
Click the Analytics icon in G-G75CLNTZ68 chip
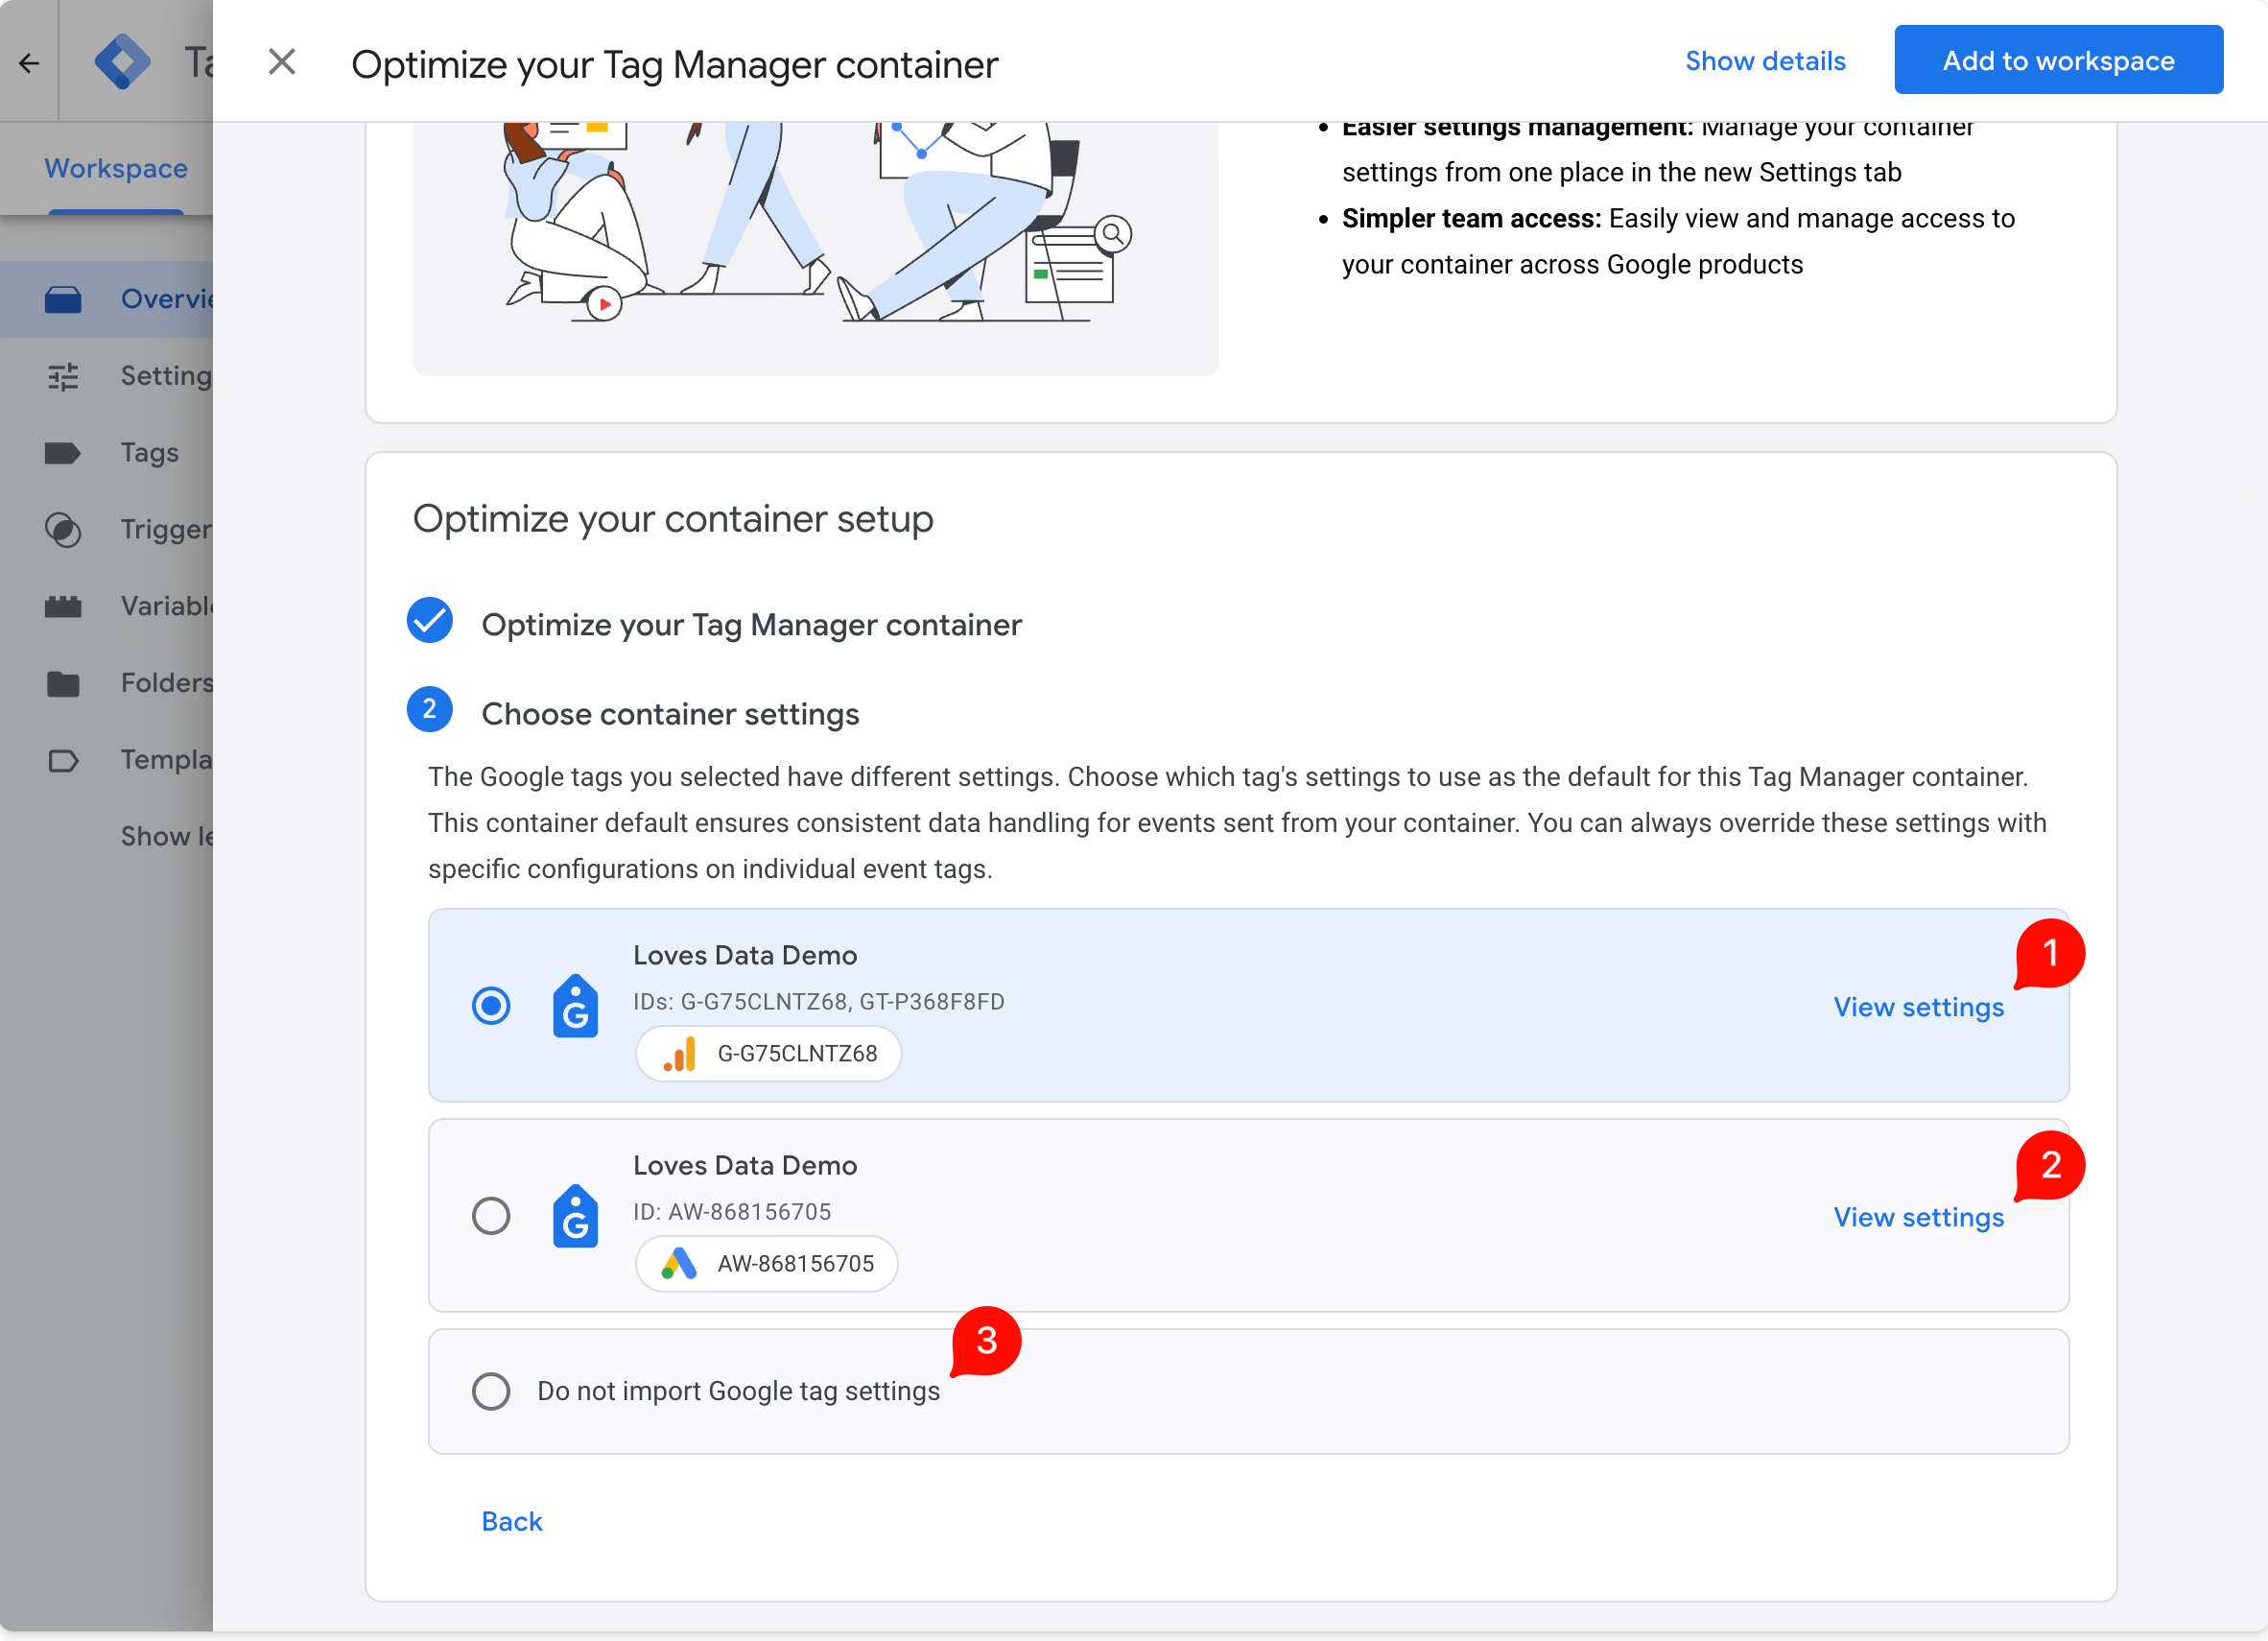point(680,1053)
